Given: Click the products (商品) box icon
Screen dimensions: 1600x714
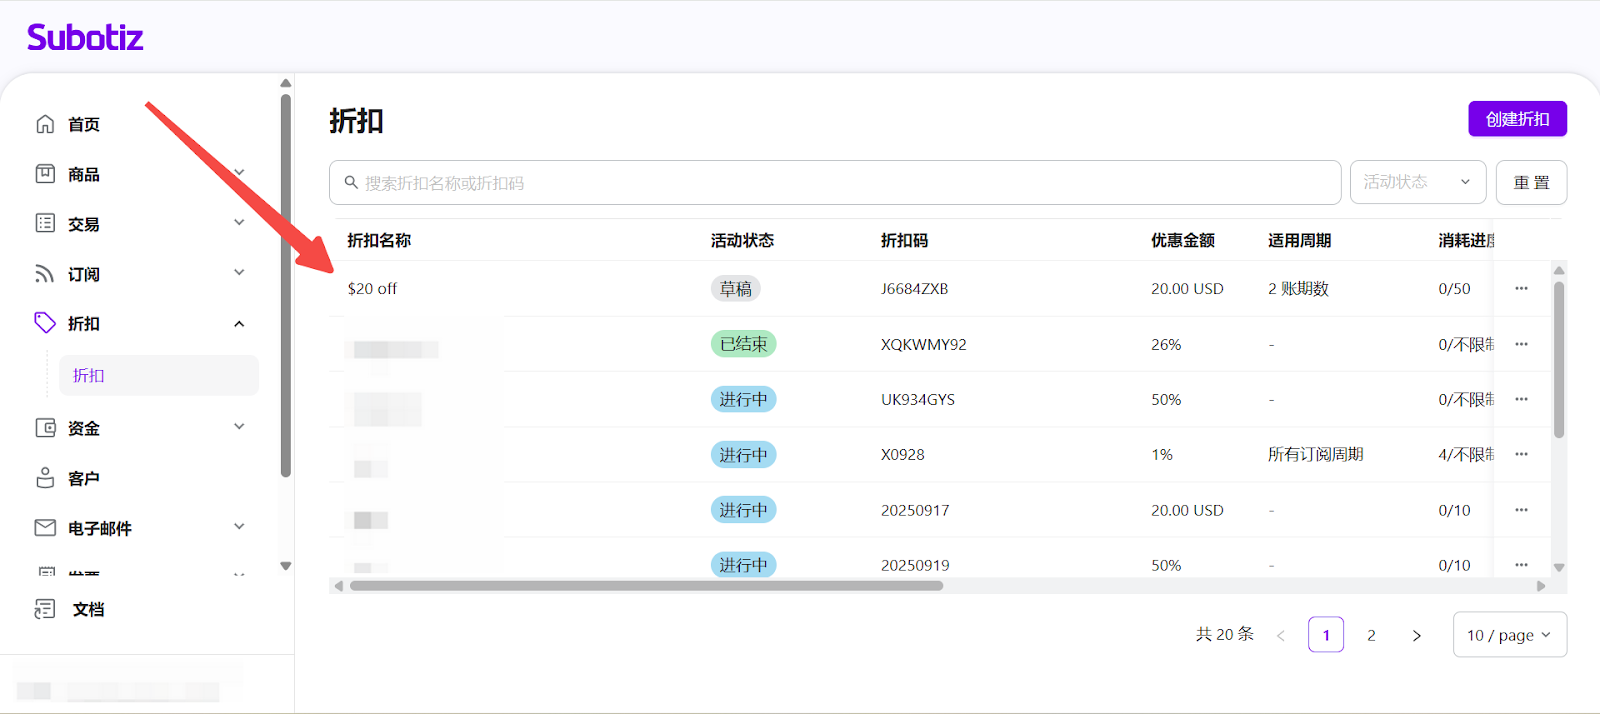Looking at the screenshot, I should (45, 174).
